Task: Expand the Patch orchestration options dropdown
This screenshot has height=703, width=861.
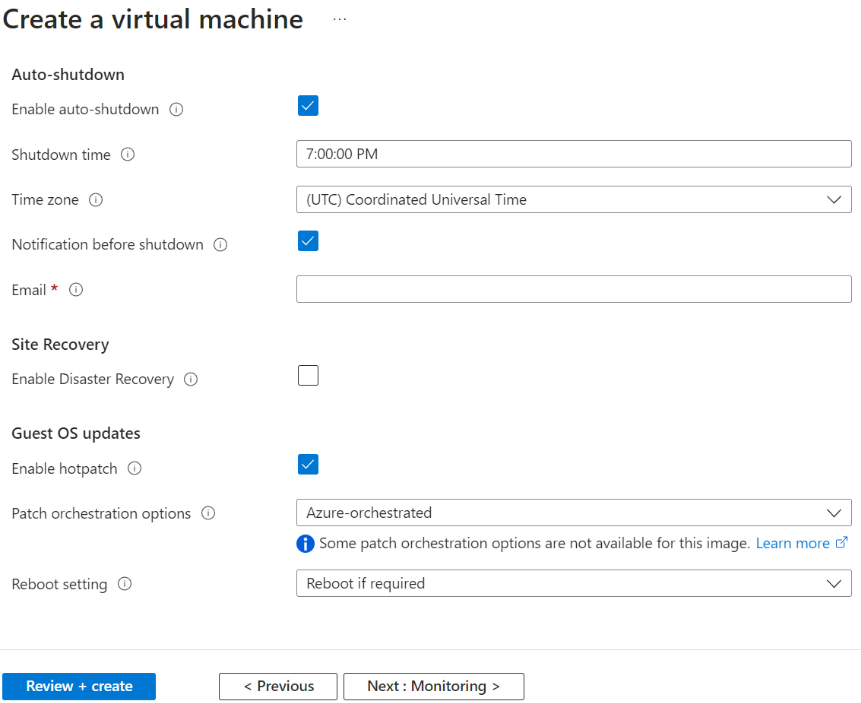Action: click(834, 513)
